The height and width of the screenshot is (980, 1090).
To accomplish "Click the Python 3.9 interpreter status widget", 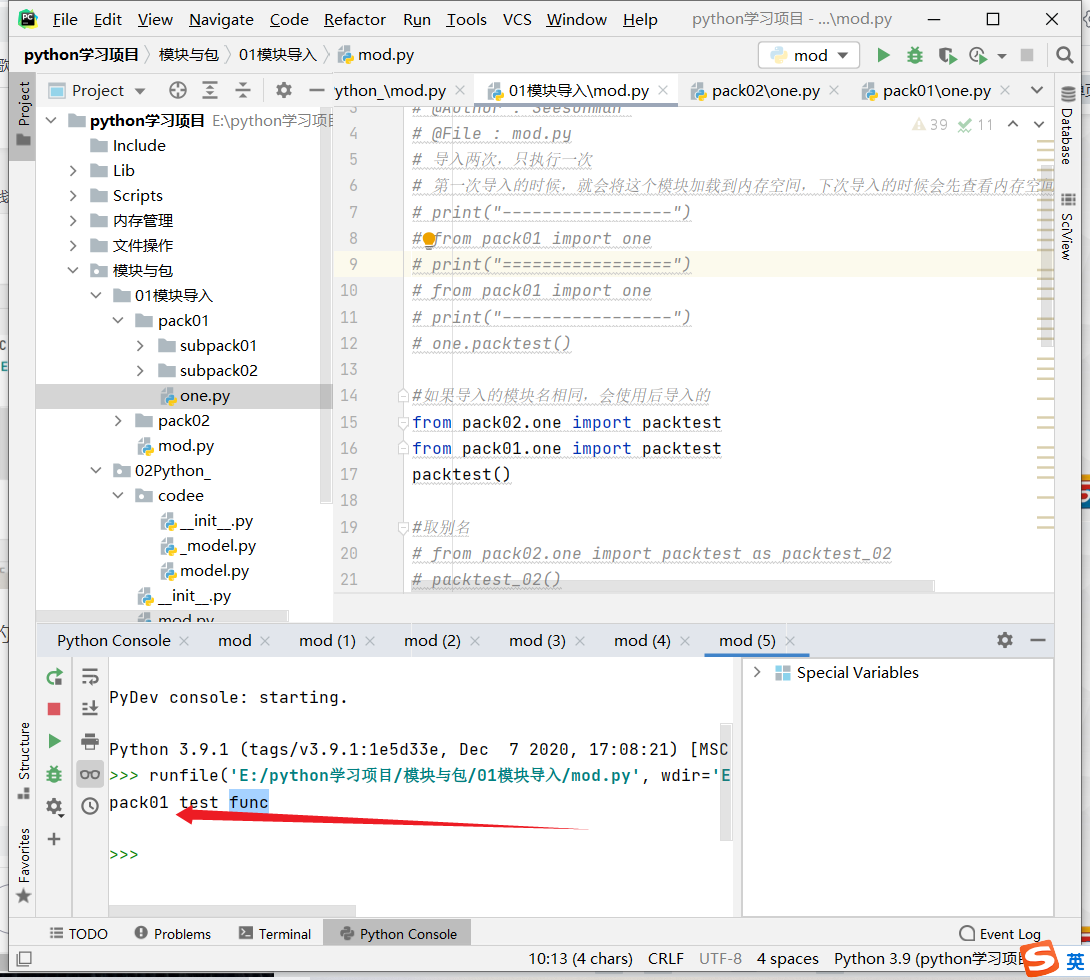I will pyautogui.click(x=928, y=958).
